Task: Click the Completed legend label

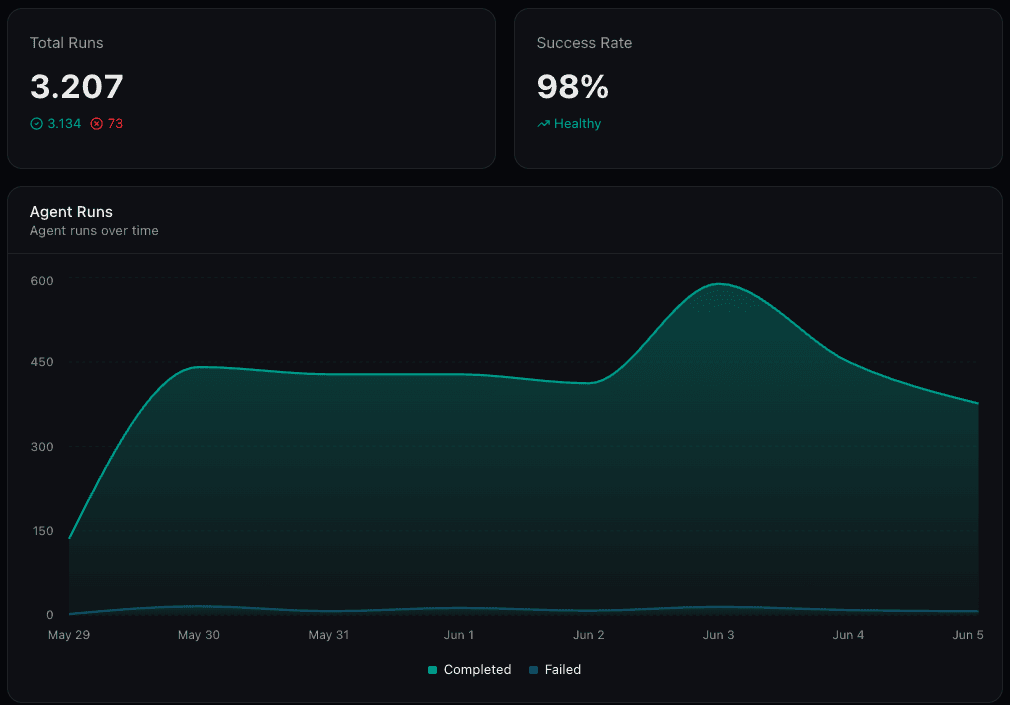Action: 477,670
